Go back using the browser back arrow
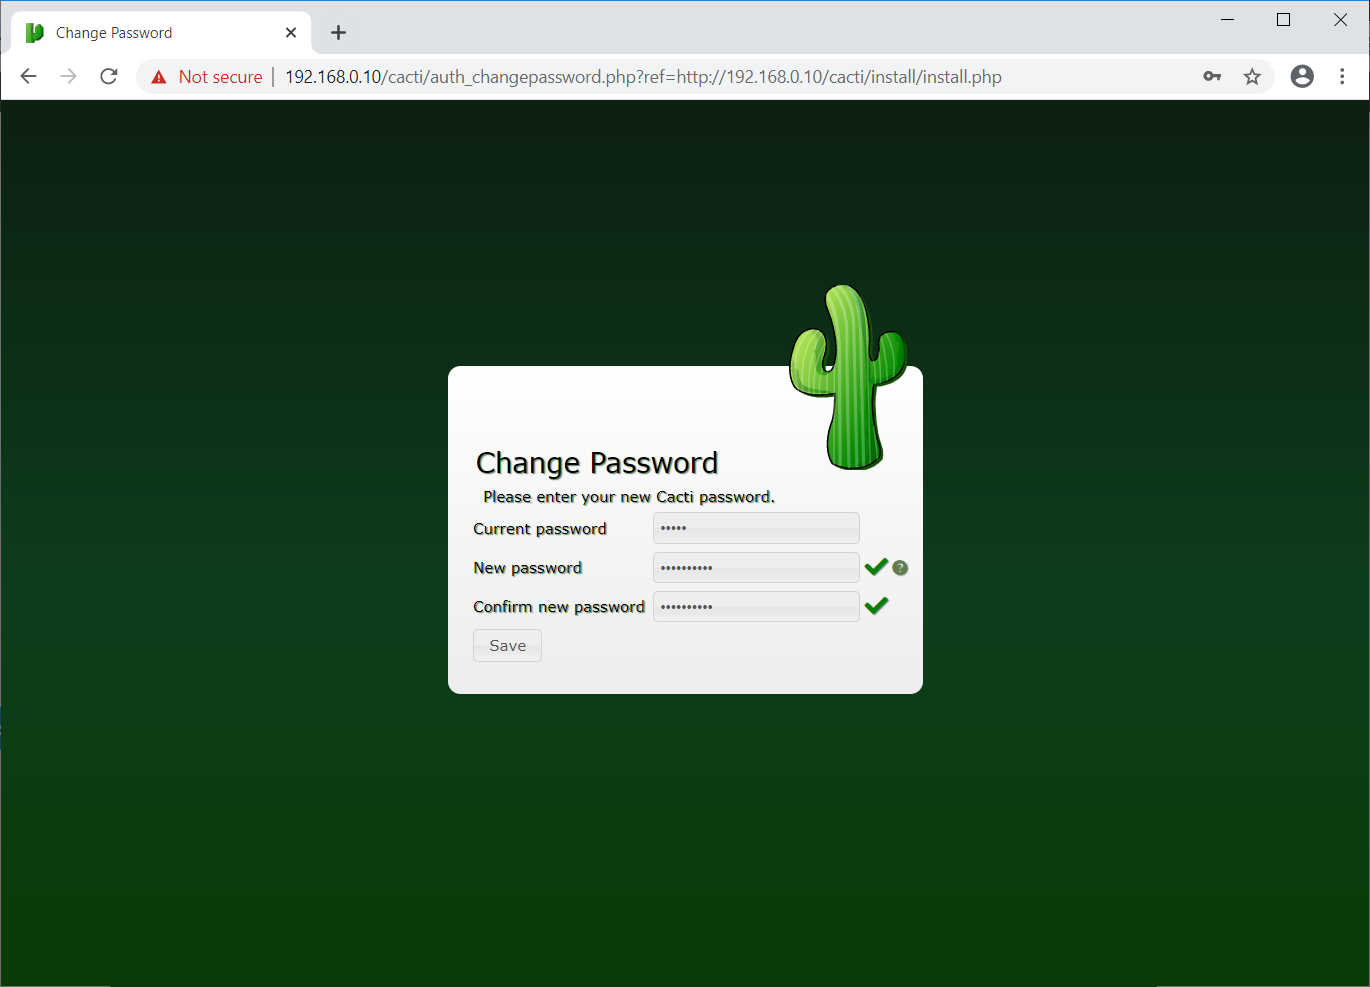Viewport: 1370px width, 987px height. 28,77
